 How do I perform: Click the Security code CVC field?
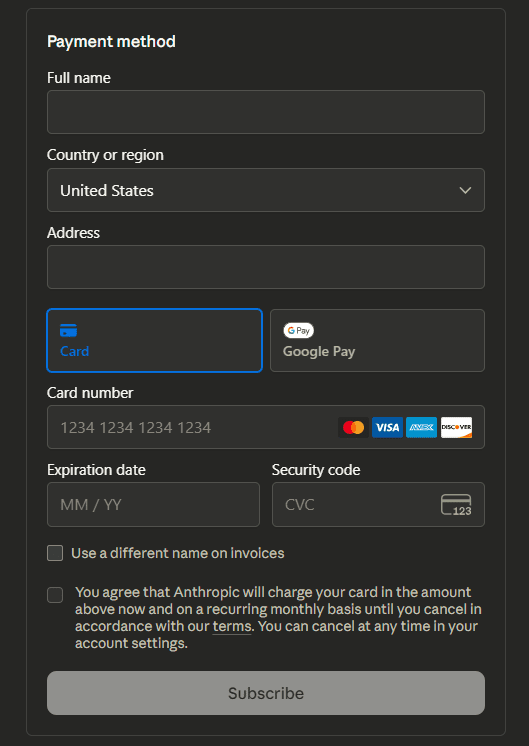[x=378, y=504]
